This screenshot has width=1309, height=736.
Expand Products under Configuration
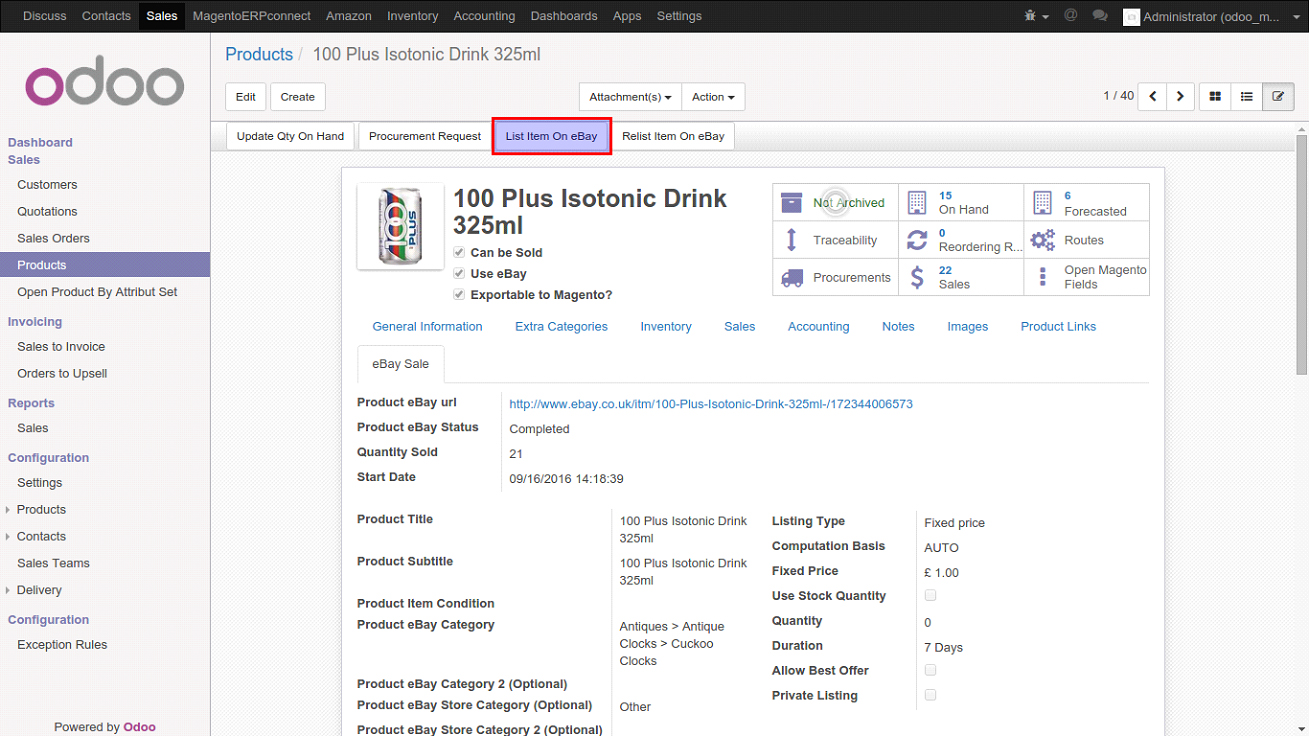click(41, 509)
